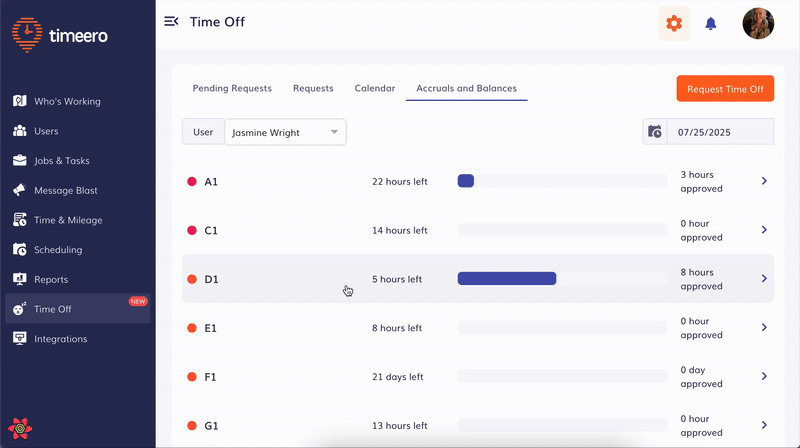The width and height of the screenshot is (800, 448).
Task: Click the orange settings gear icon
Action: [x=674, y=23]
